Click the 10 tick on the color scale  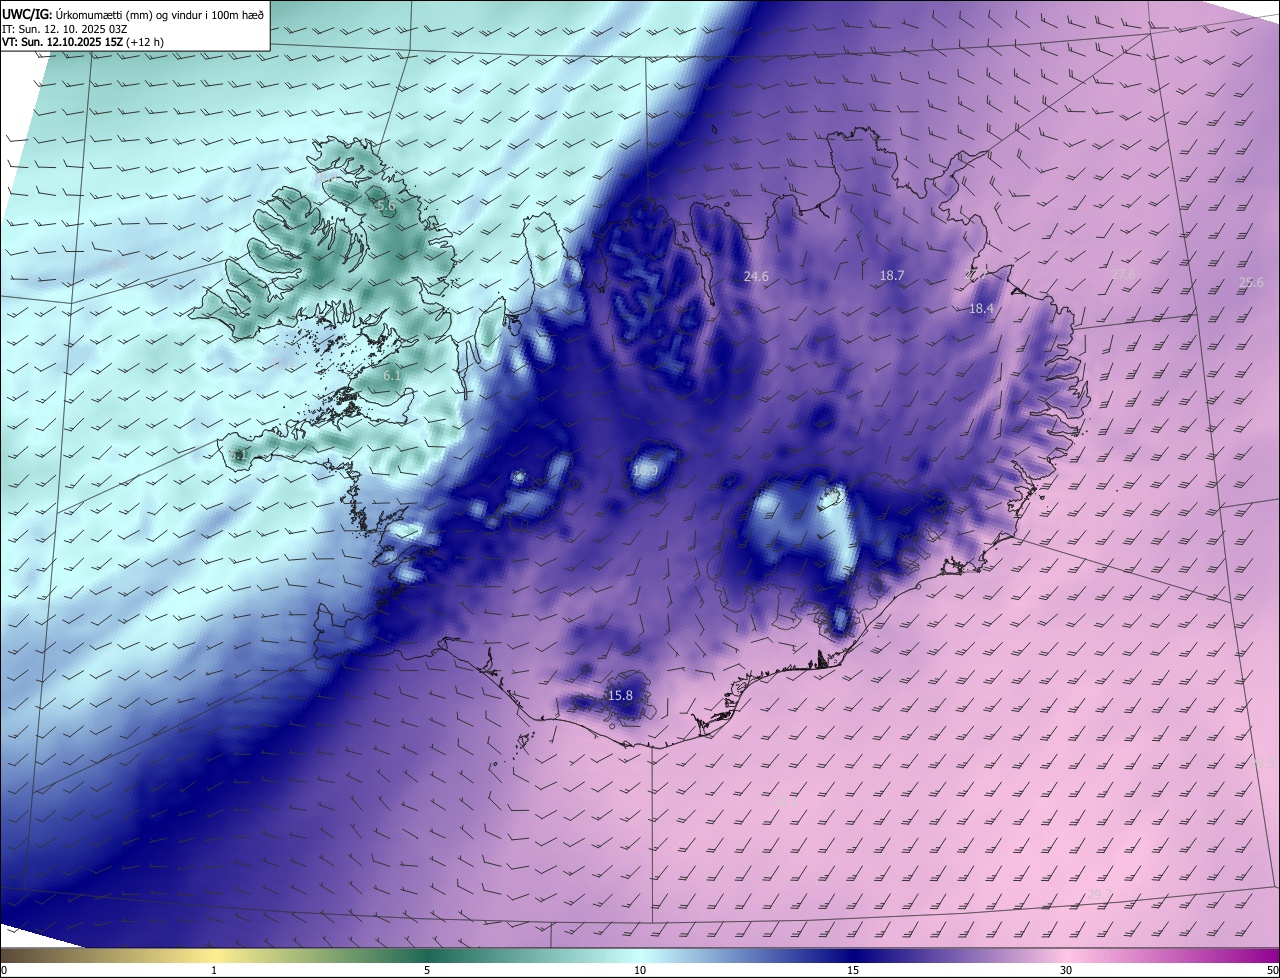tap(640, 970)
